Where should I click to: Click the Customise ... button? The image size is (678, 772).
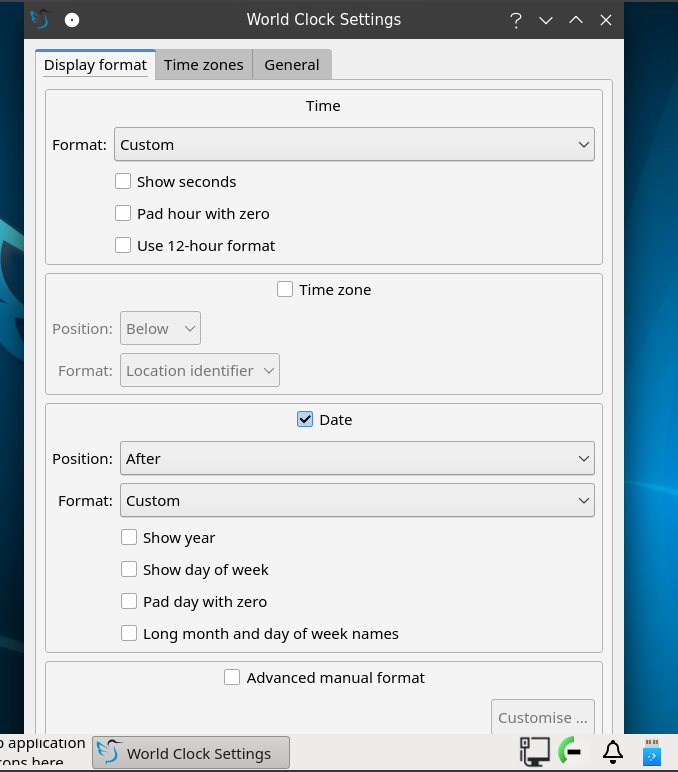[543, 717]
